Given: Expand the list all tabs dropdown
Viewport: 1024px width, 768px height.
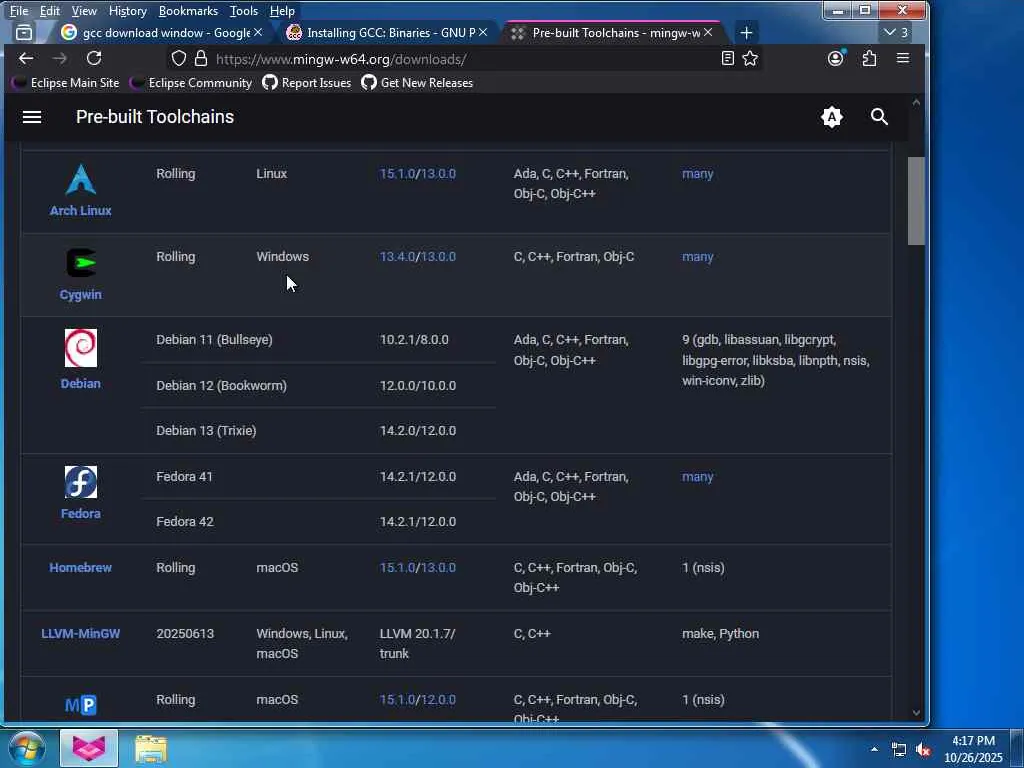Looking at the screenshot, I should [896, 33].
